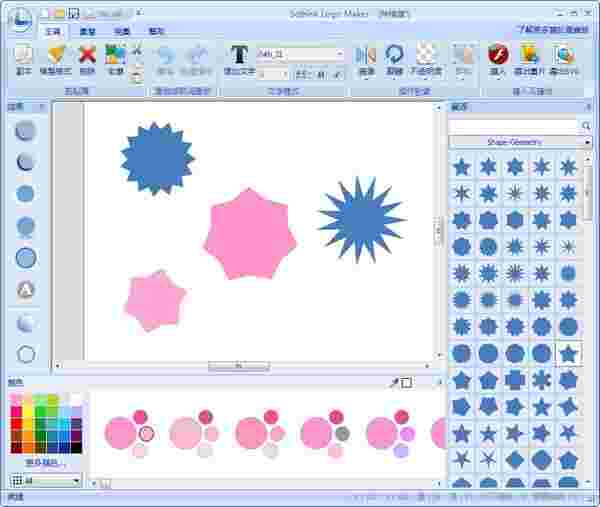This screenshot has height=507, width=600.
Task: Expand the quick access toolbar customize arrow
Action: pos(140,13)
